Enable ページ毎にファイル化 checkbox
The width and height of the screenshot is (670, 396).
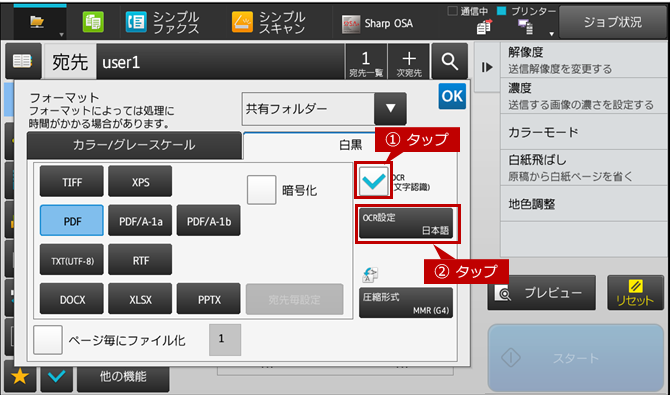(x=48, y=340)
